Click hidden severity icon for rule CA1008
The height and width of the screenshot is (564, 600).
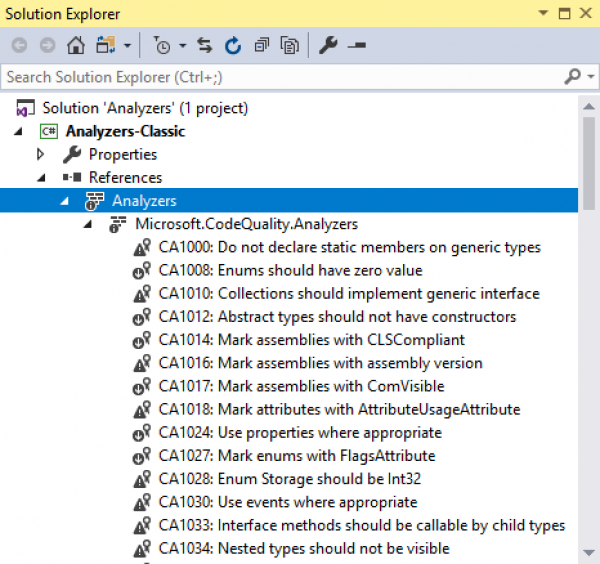click(x=142, y=271)
